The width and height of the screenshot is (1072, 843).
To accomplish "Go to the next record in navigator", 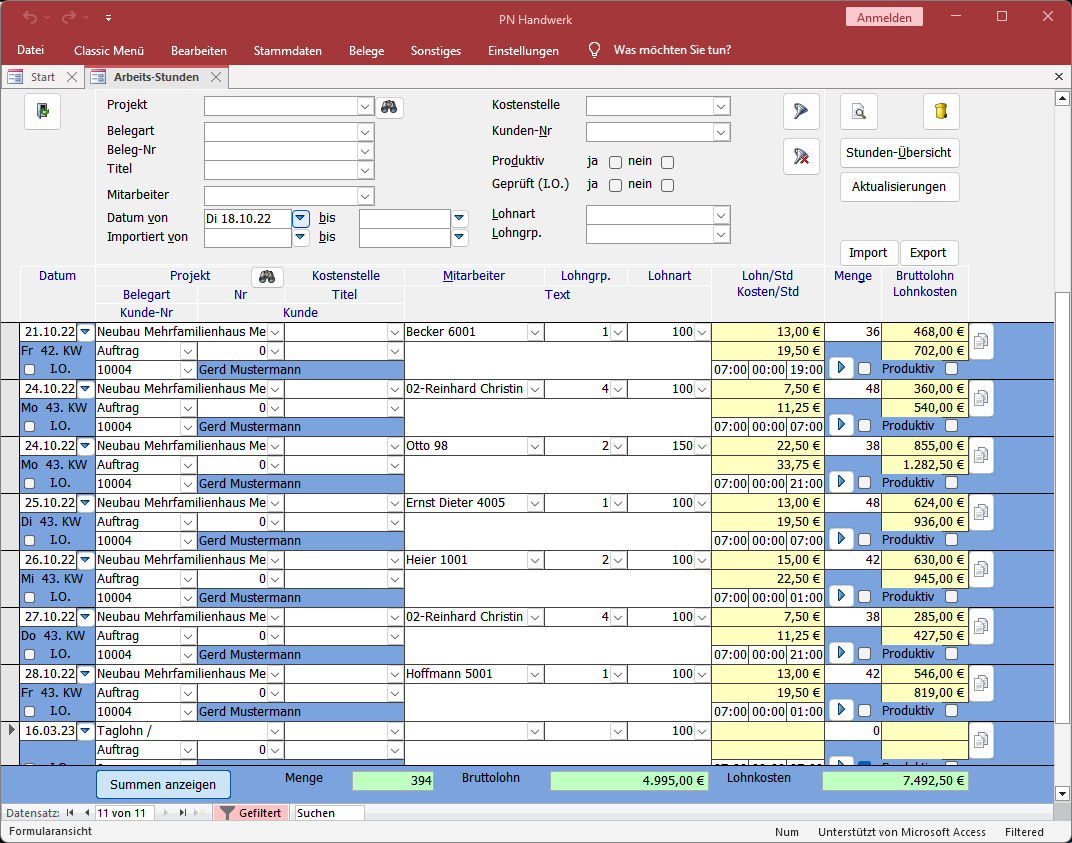I will tap(164, 813).
